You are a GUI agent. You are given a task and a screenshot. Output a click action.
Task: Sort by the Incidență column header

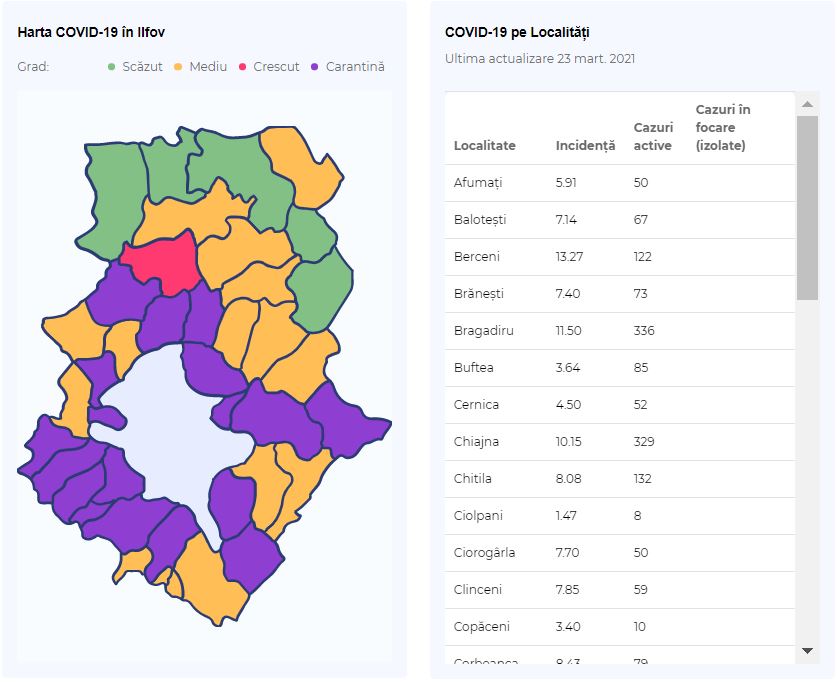click(585, 145)
